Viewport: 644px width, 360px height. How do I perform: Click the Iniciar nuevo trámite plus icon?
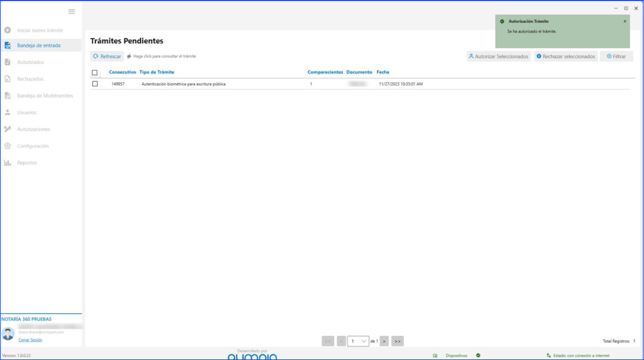click(7, 30)
